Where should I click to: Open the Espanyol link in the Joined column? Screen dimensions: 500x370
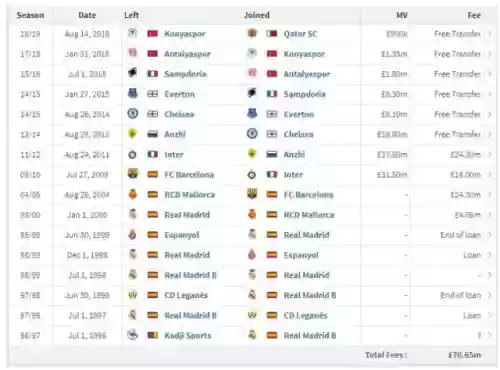click(x=301, y=255)
